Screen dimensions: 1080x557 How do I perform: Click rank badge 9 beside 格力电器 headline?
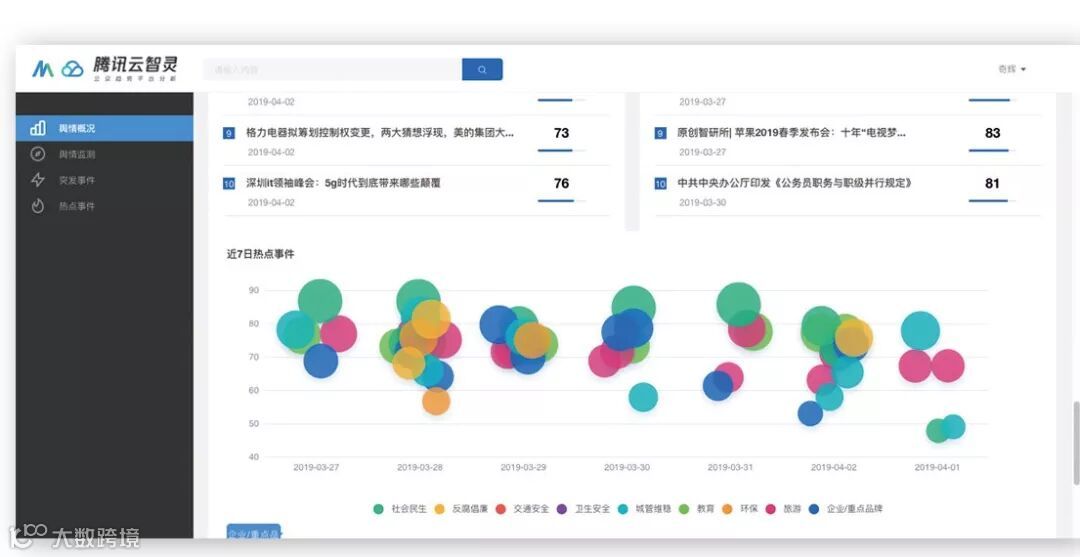coord(229,134)
